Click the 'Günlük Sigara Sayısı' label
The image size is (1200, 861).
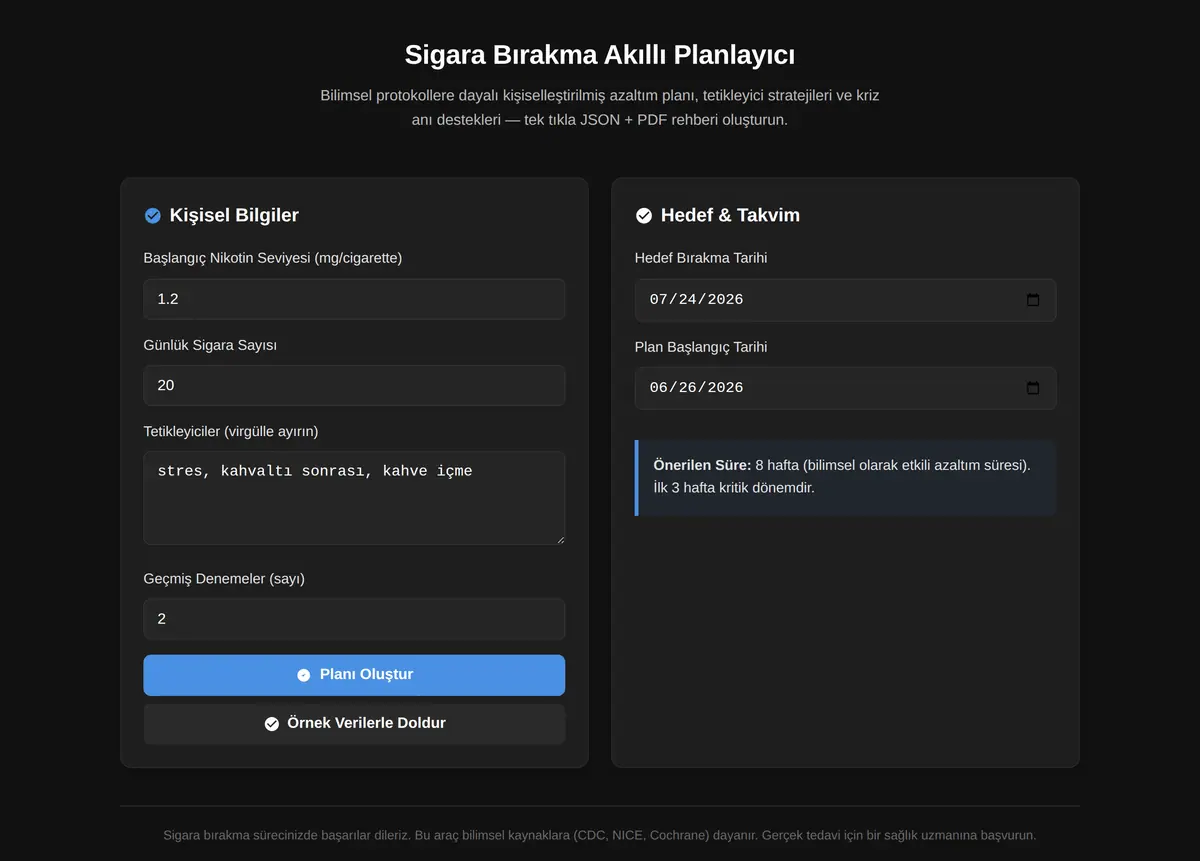pyautogui.click(x=210, y=345)
